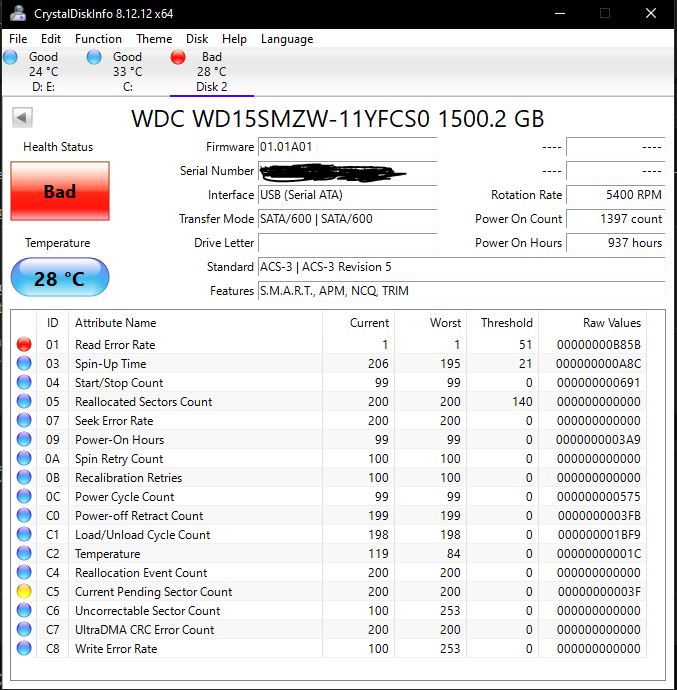Image resolution: width=677 pixels, height=690 pixels.
Task: Click the Firmware value field
Action: [x=347, y=147]
